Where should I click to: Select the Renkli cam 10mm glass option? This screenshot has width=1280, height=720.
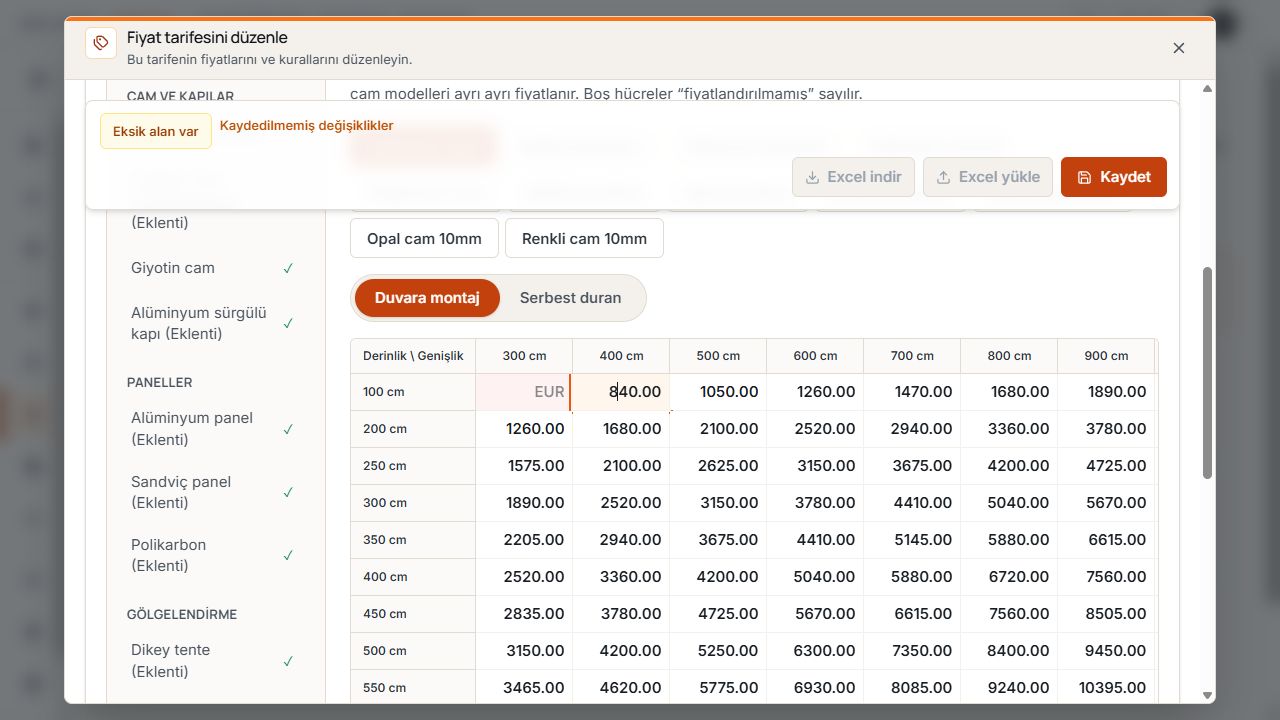(x=584, y=238)
